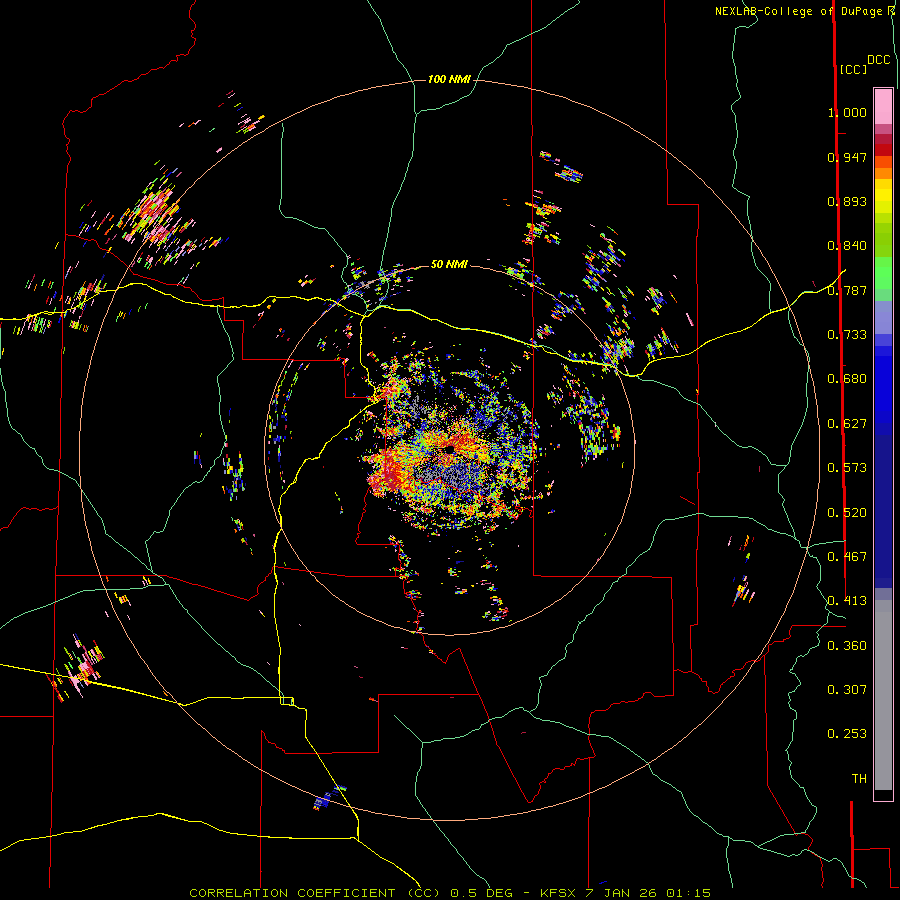Screen dimensions: 900x900
Task: Click the KFSX station identifier
Action: coord(560,893)
